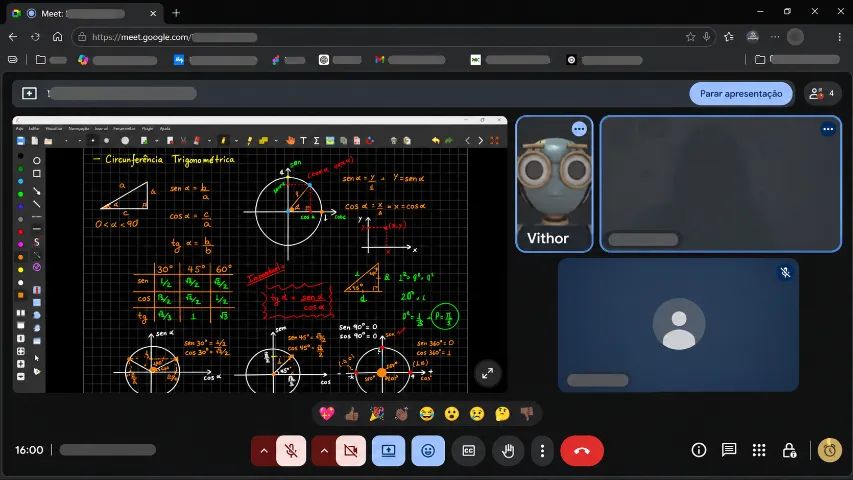Toggle the reactions emoji bar button
Viewport: 853px width, 480px height.
coord(428,451)
